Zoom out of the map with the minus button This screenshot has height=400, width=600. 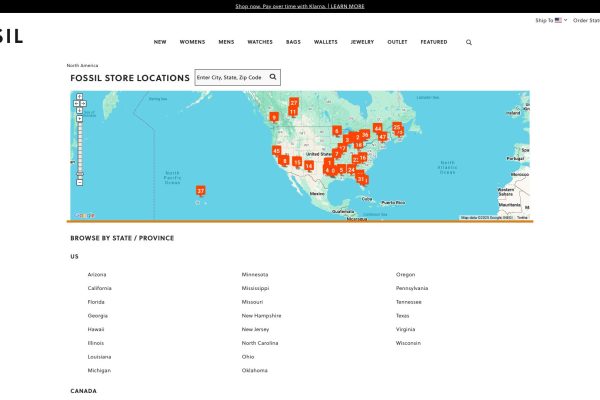click(x=80, y=183)
